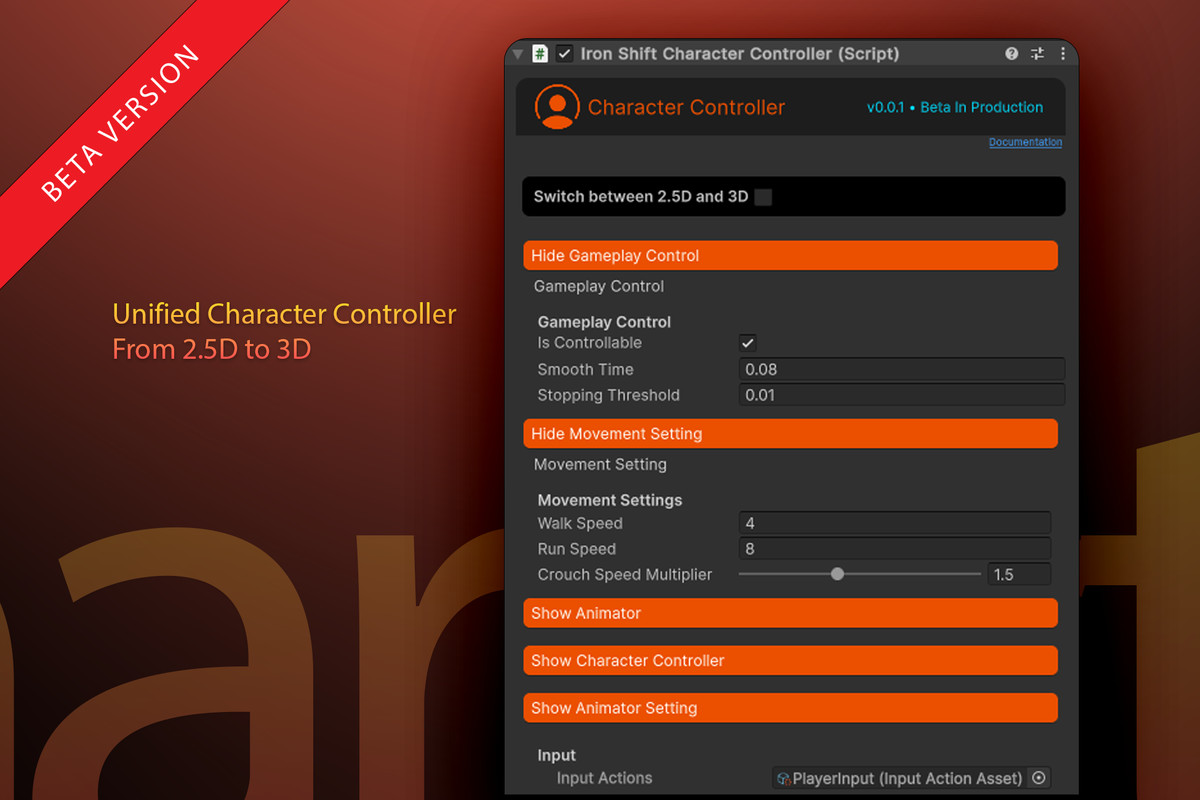Click Hide Movement Setting button
The width and height of the screenshot is (1200, 800).
[790, 434]
